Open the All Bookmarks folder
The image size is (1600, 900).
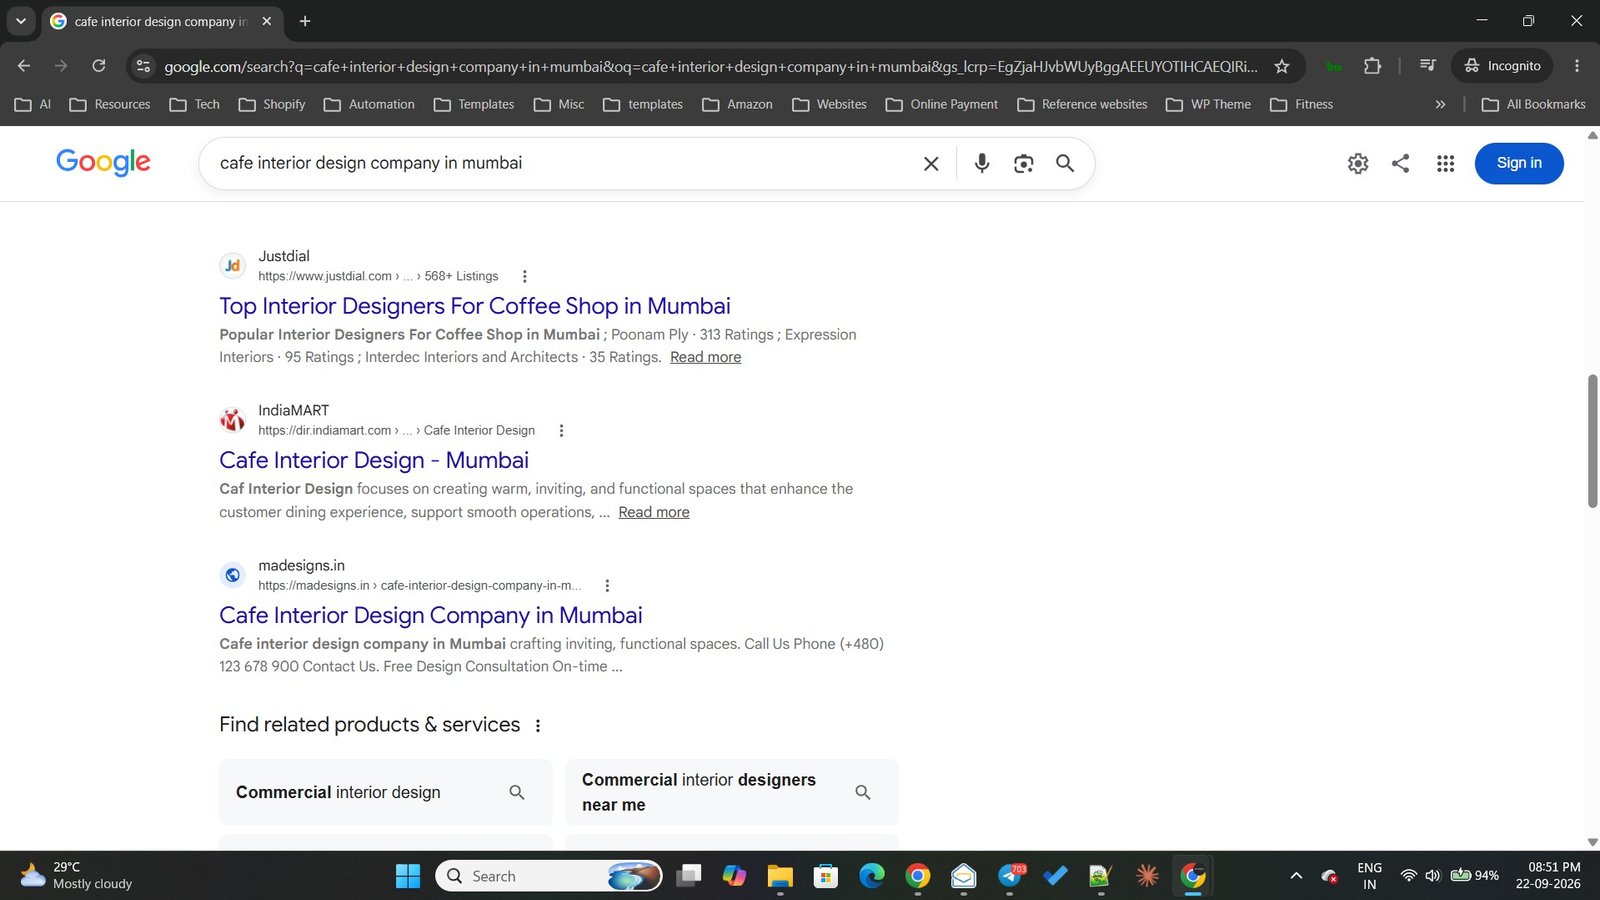point(1533,104)
